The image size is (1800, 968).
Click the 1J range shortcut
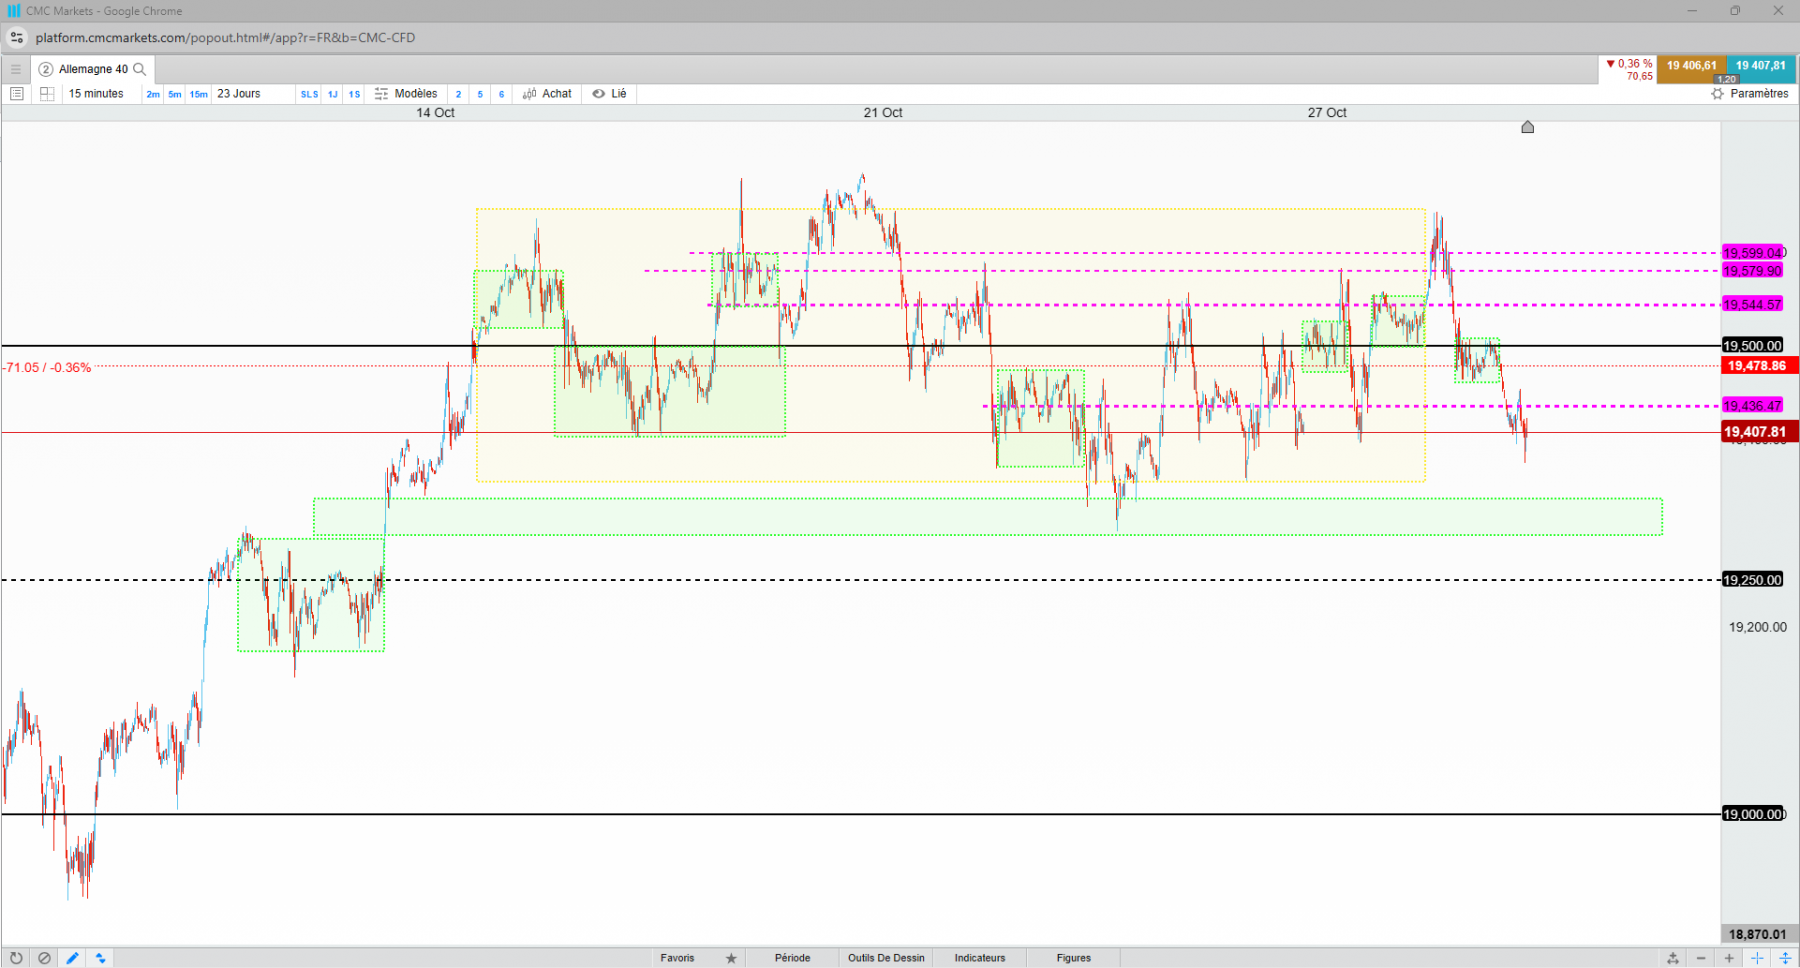[333, 94]
